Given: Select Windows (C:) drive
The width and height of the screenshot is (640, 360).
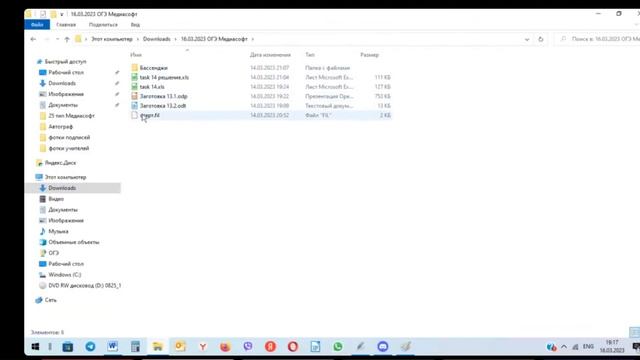Looking at the screenshot, I should (64, 275).
